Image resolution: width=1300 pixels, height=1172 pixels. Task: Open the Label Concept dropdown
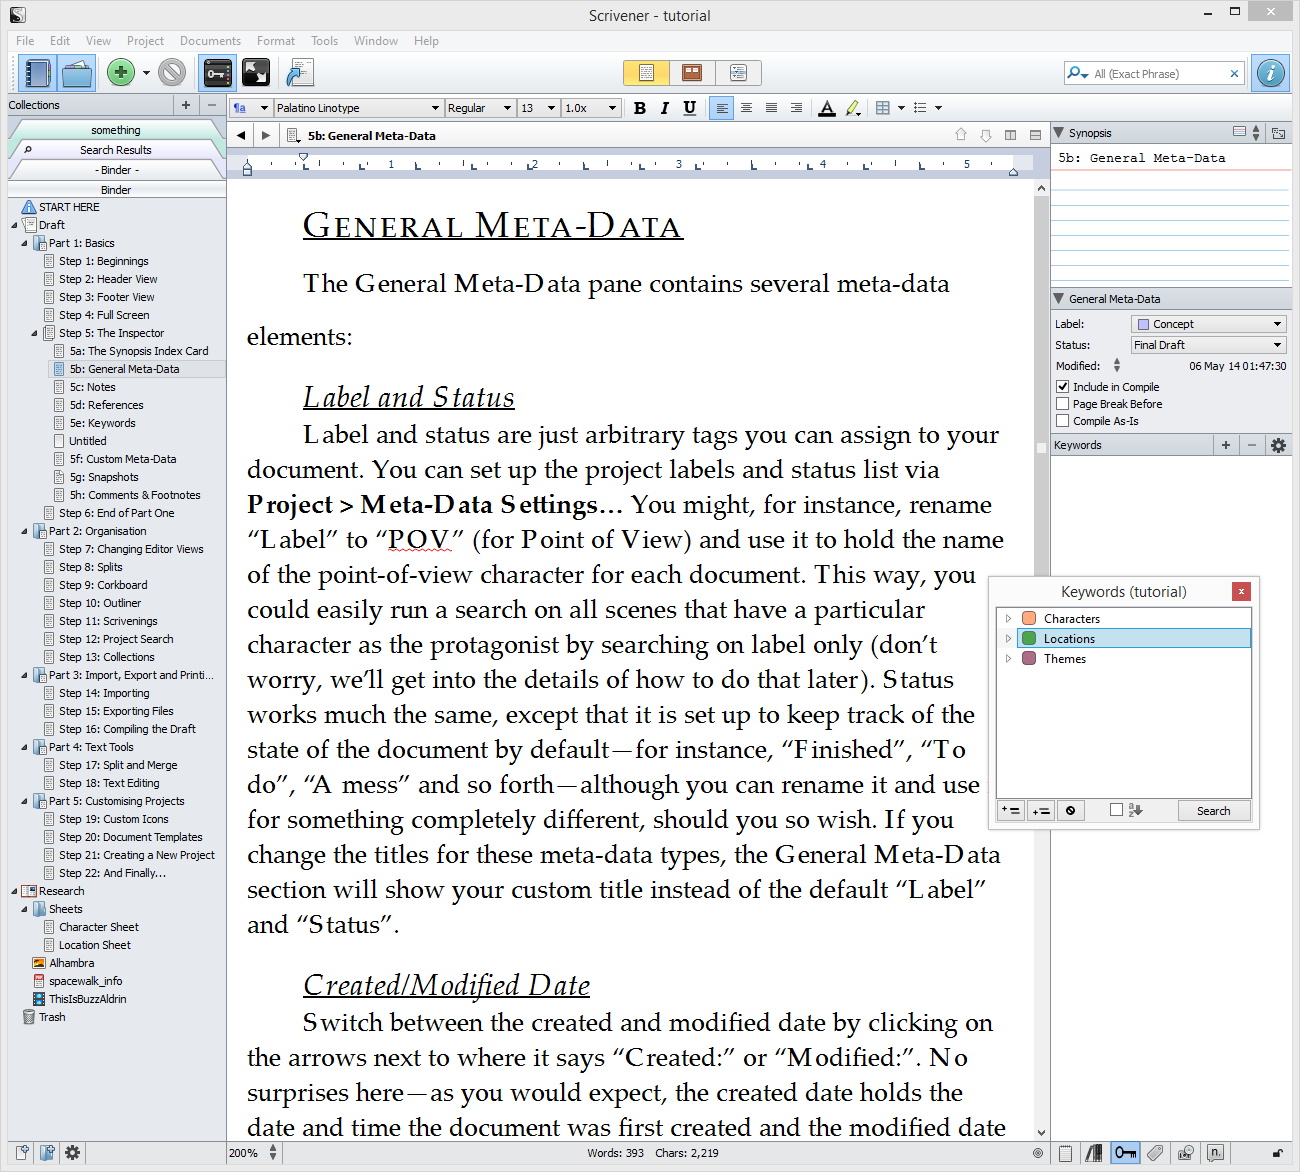[1208, 324]
